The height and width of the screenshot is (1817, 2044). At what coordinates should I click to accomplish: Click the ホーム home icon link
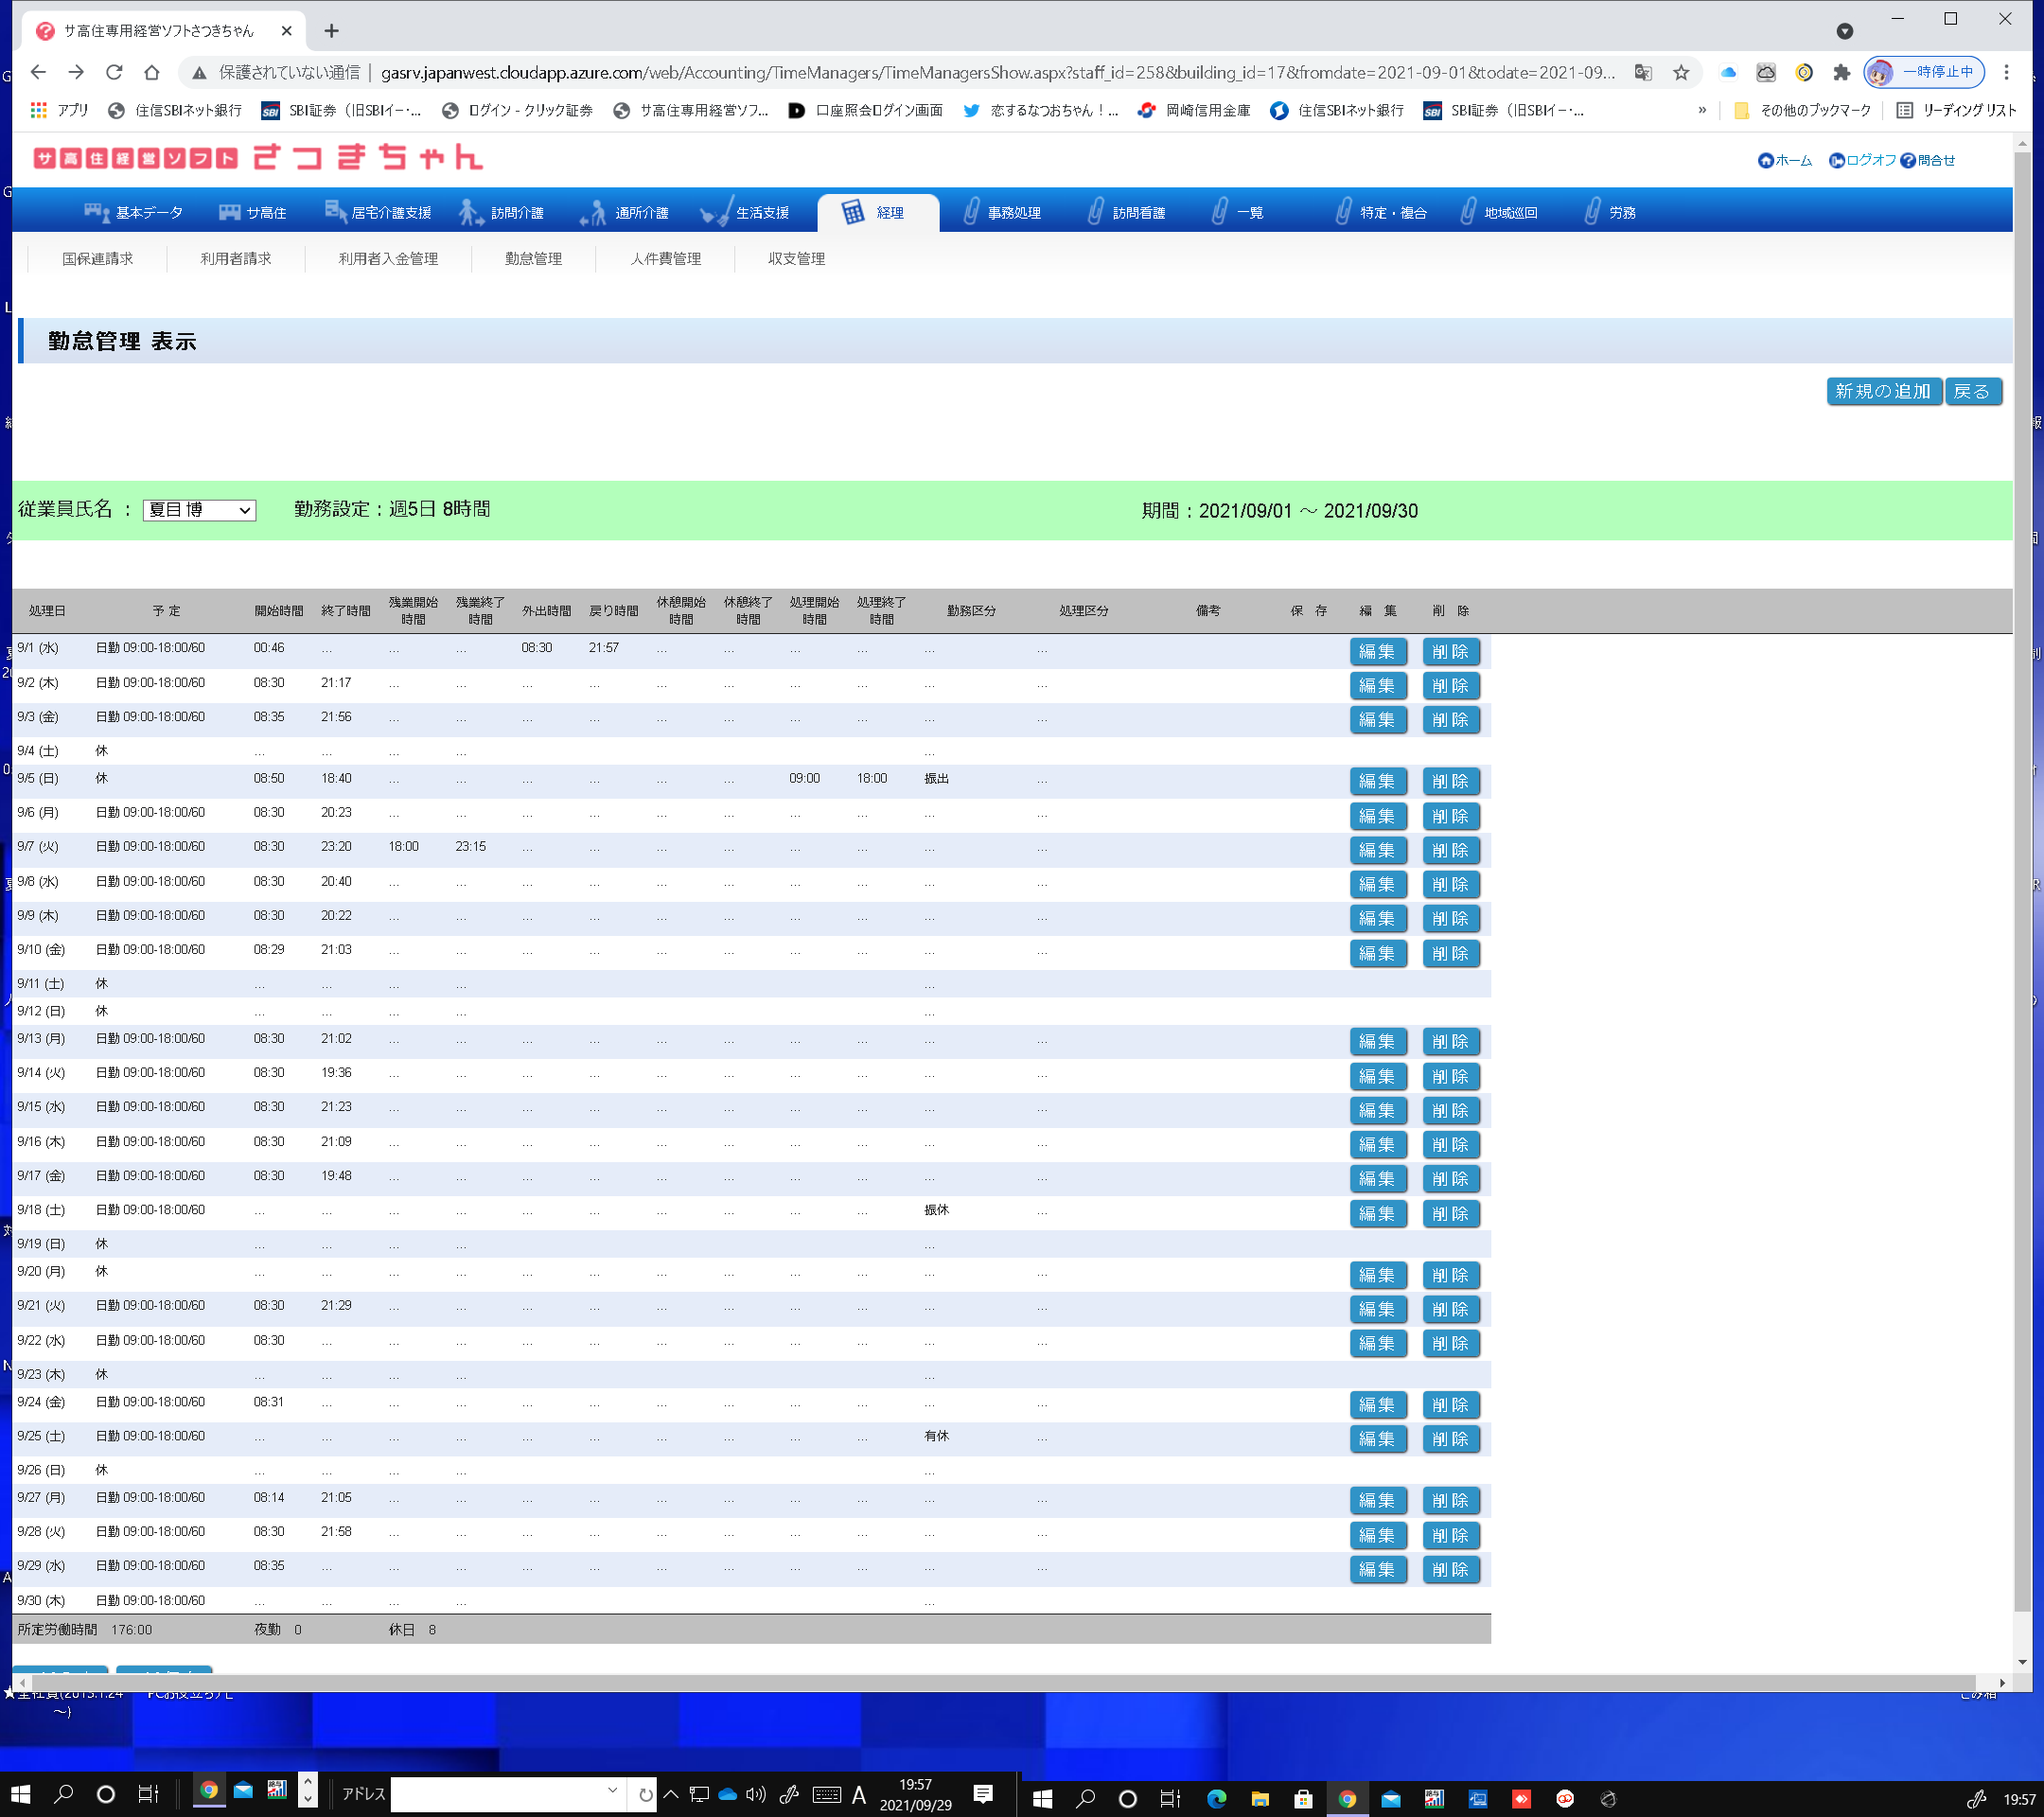pyautogui.click(x=1765, y=161)
